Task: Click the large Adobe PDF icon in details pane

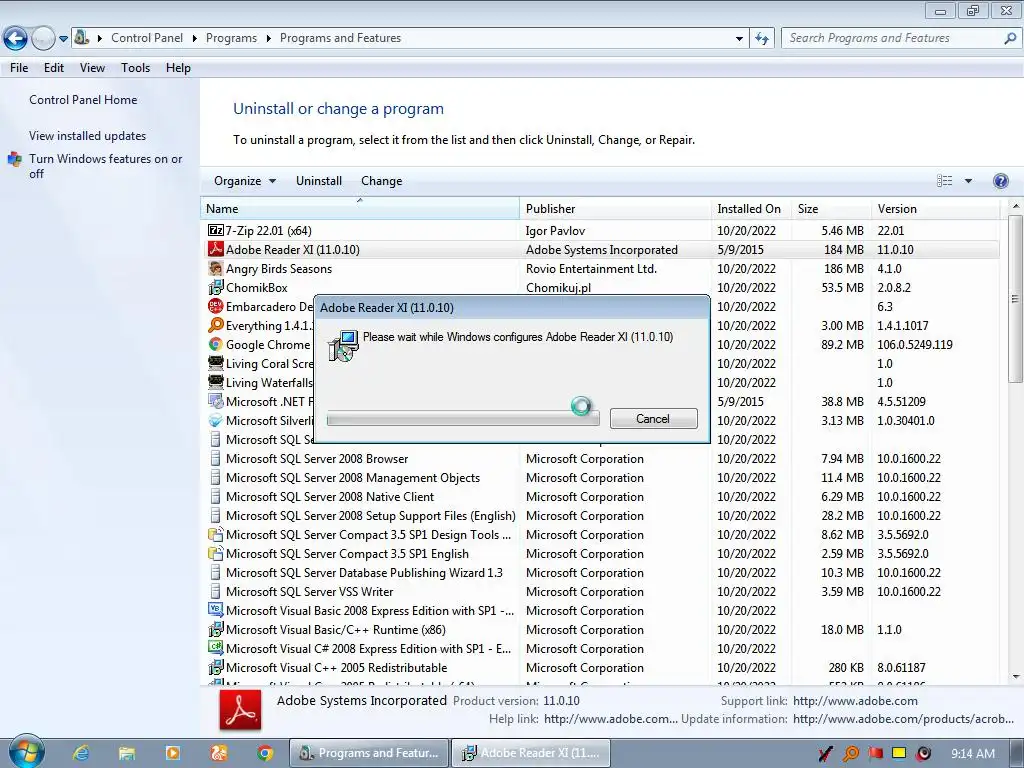Action: pyautogui.click(x=240, y=711)
